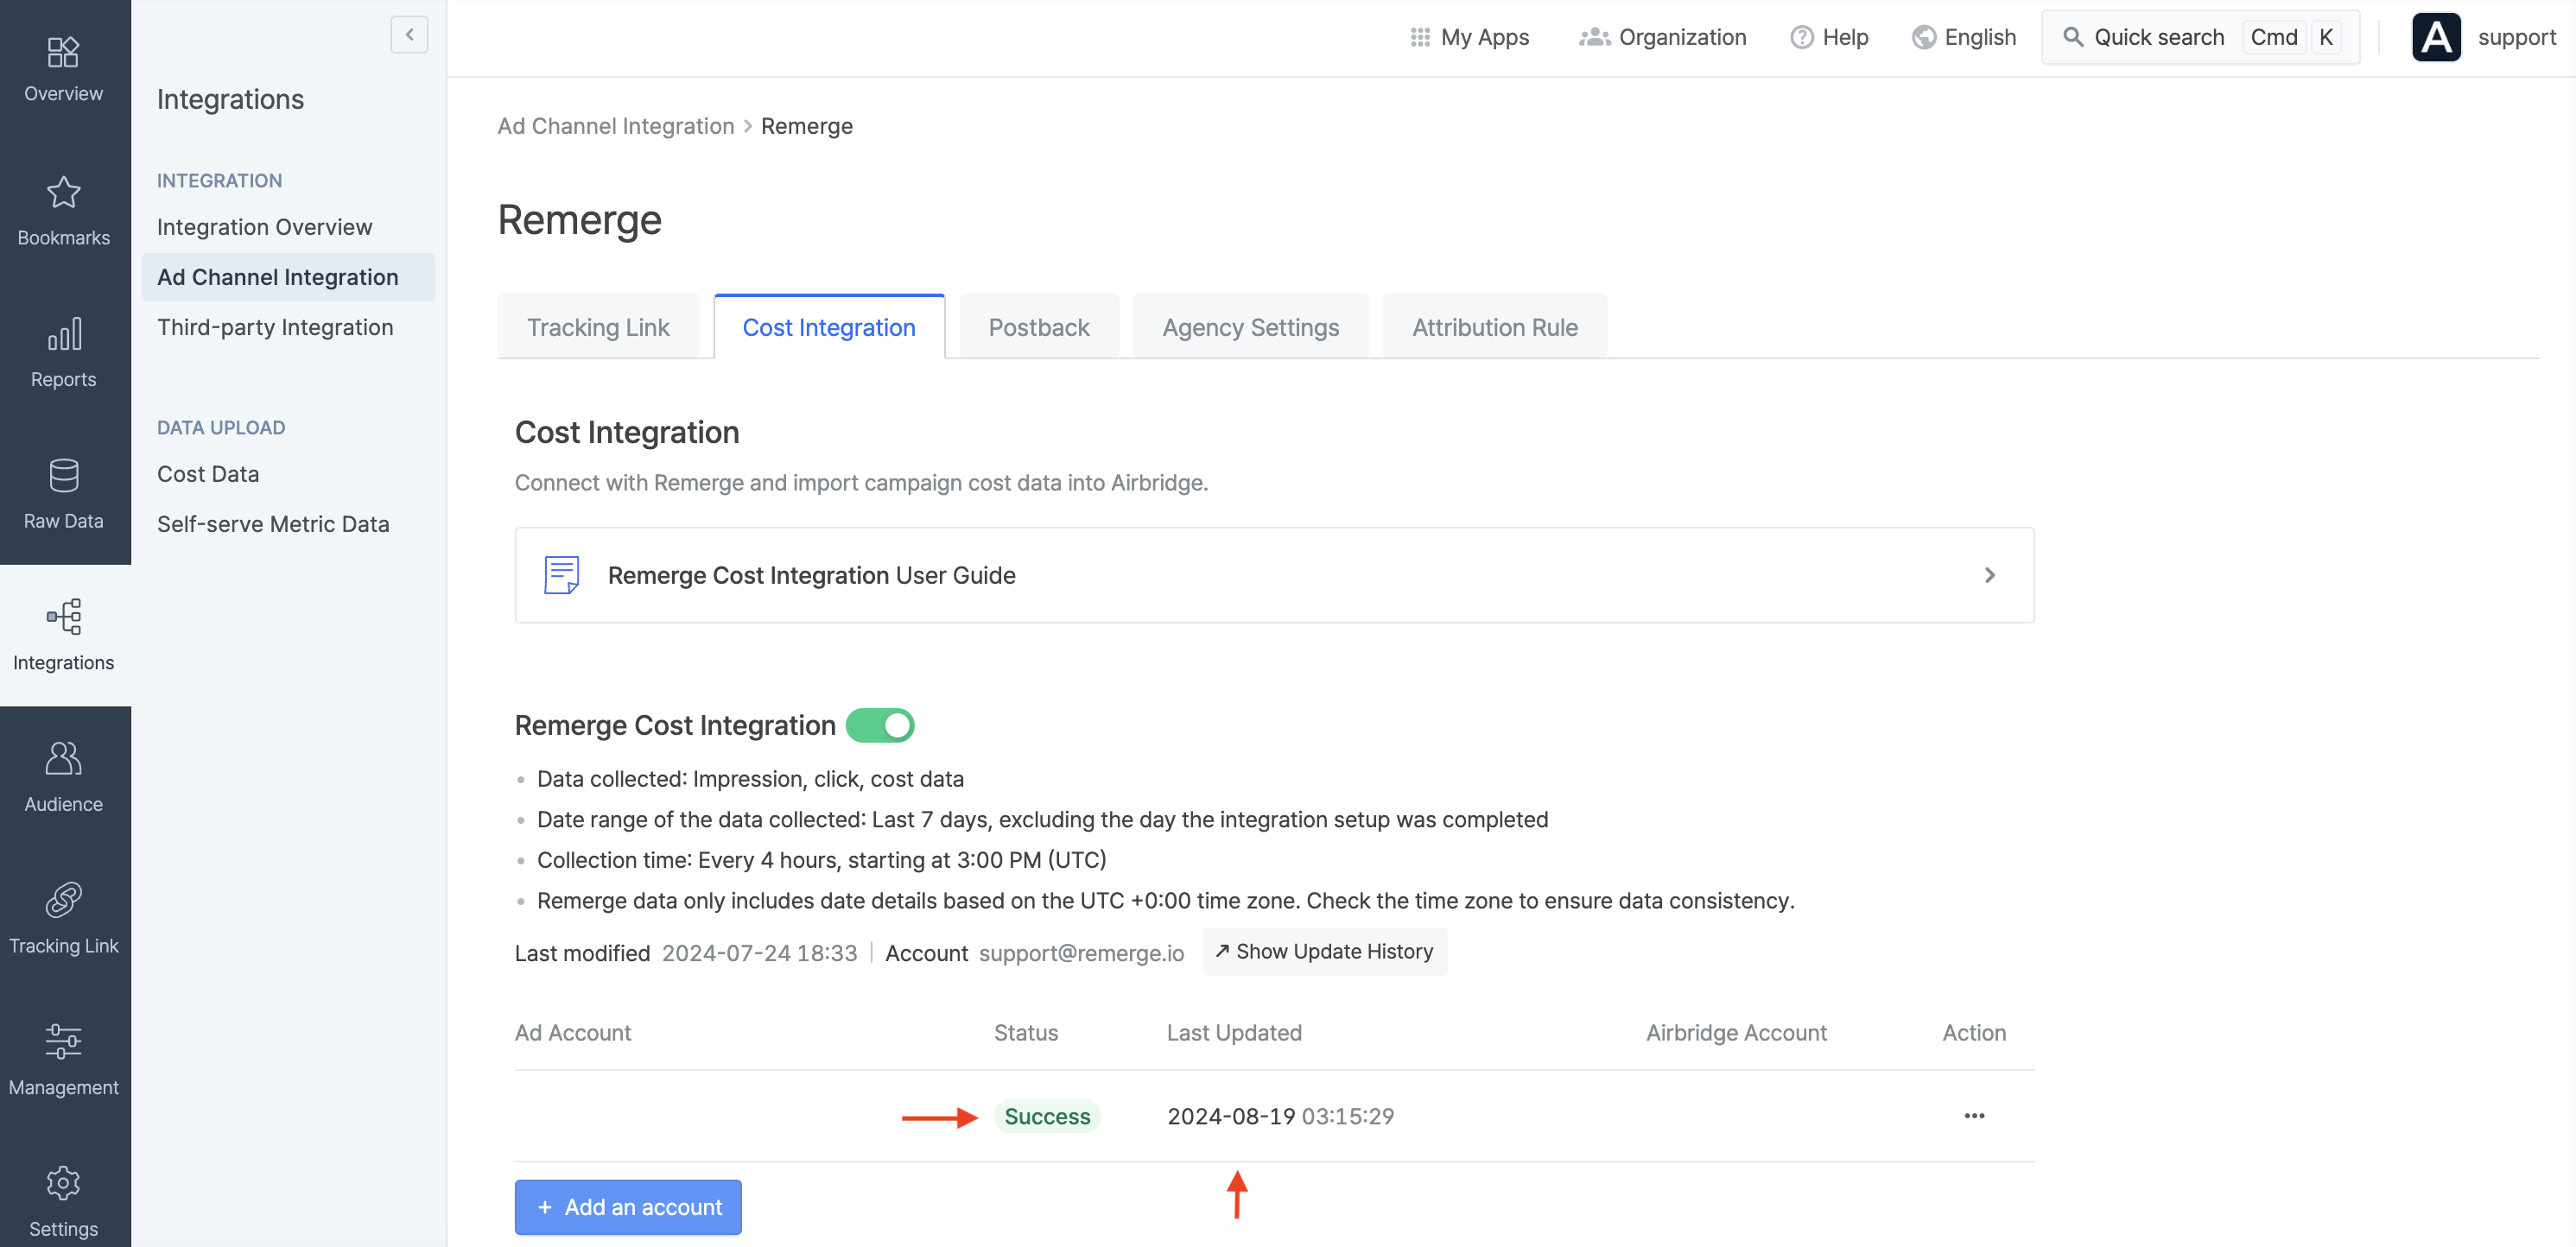
Task: Click the Action column header
Action: coord(1974,1033)
